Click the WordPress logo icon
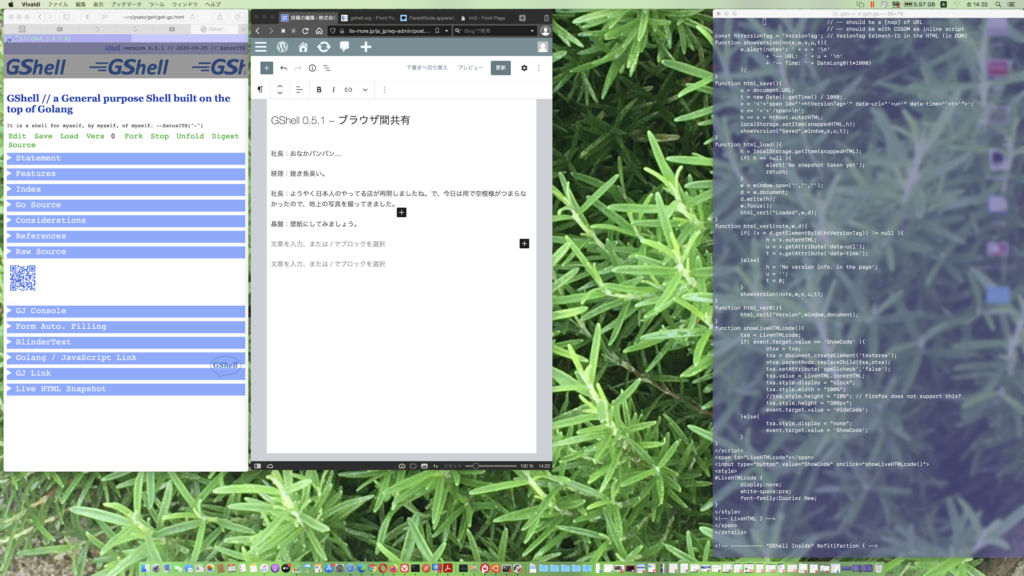 click(282, 47)
